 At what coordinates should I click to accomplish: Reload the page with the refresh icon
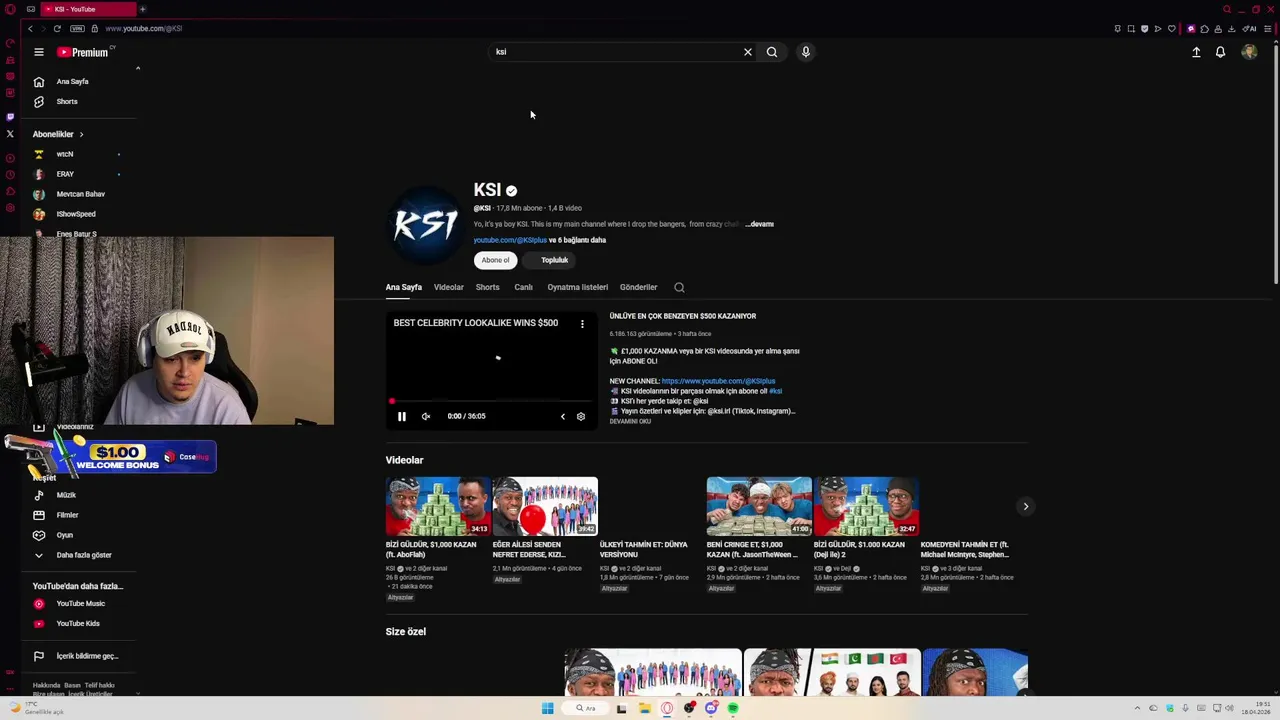click(x=57, y=28)
